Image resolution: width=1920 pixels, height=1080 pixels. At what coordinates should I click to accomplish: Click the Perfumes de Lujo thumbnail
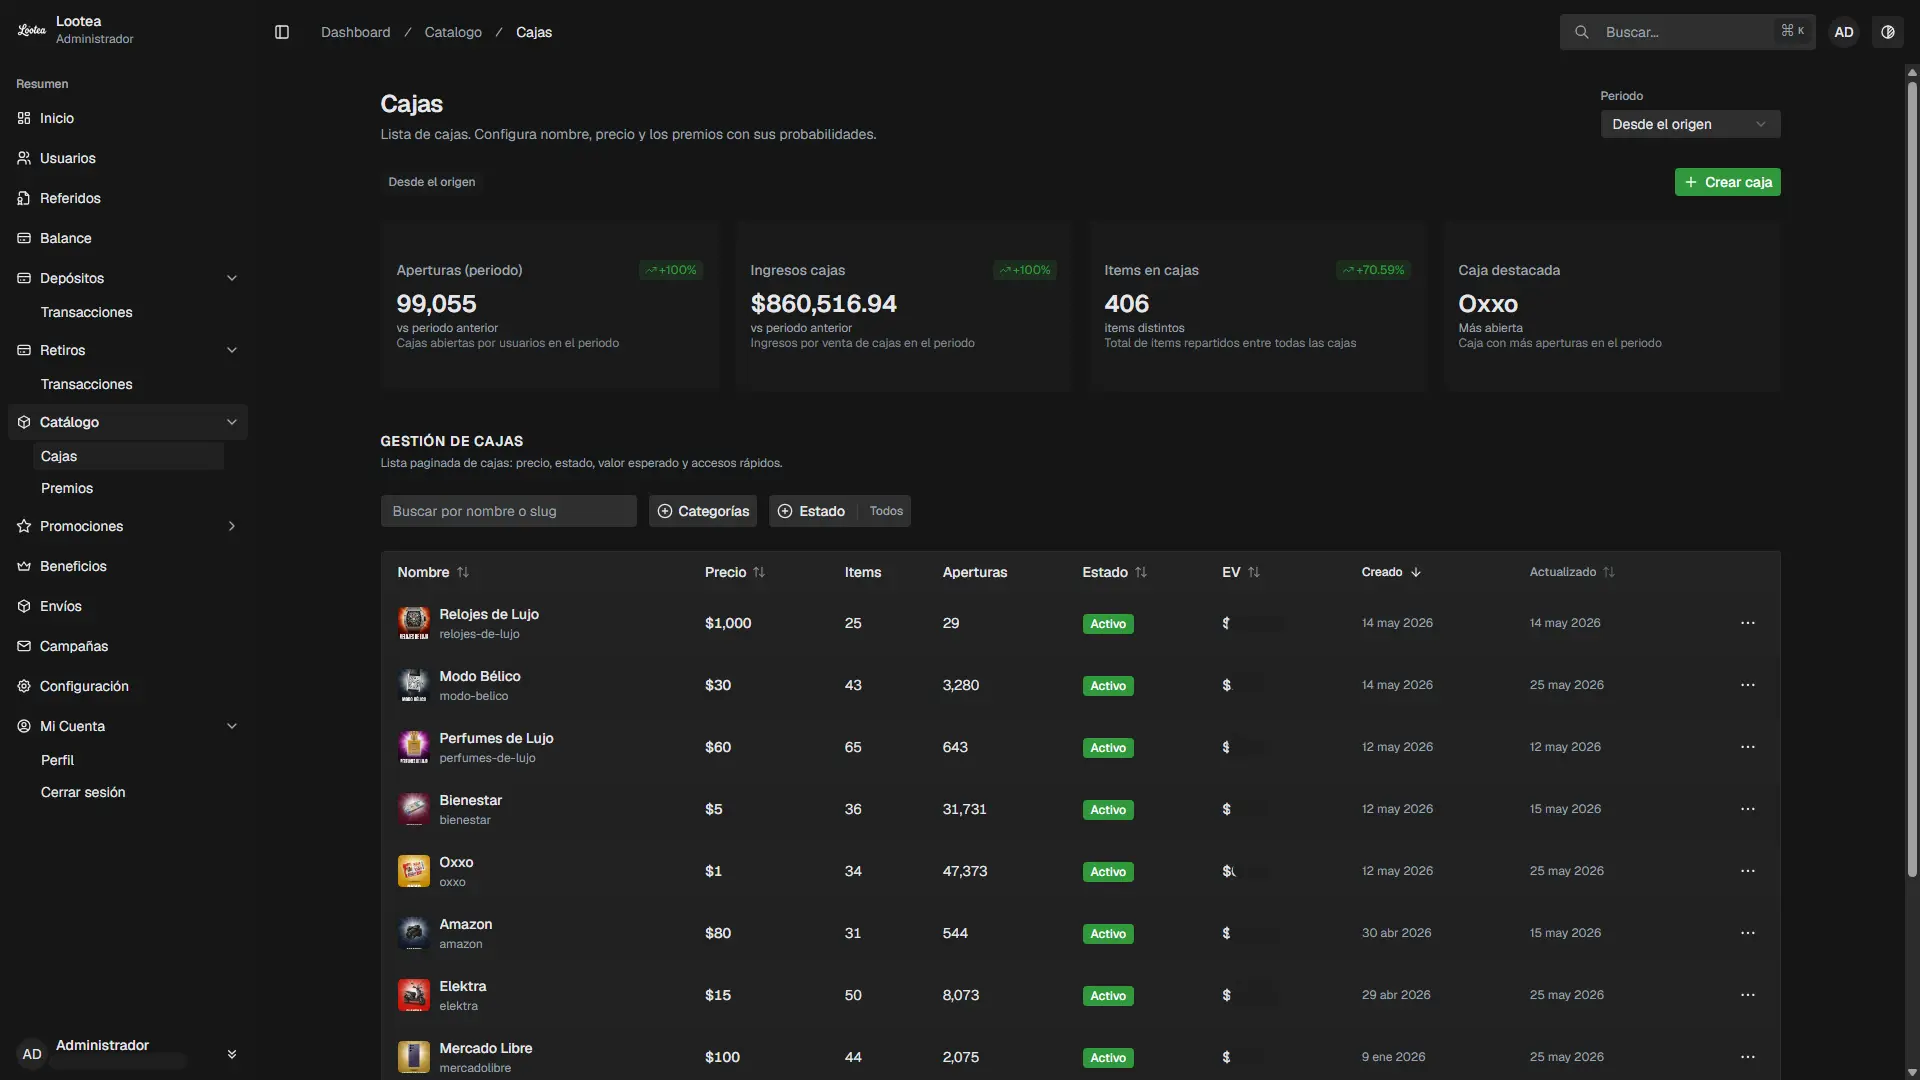tap(414, 747)
